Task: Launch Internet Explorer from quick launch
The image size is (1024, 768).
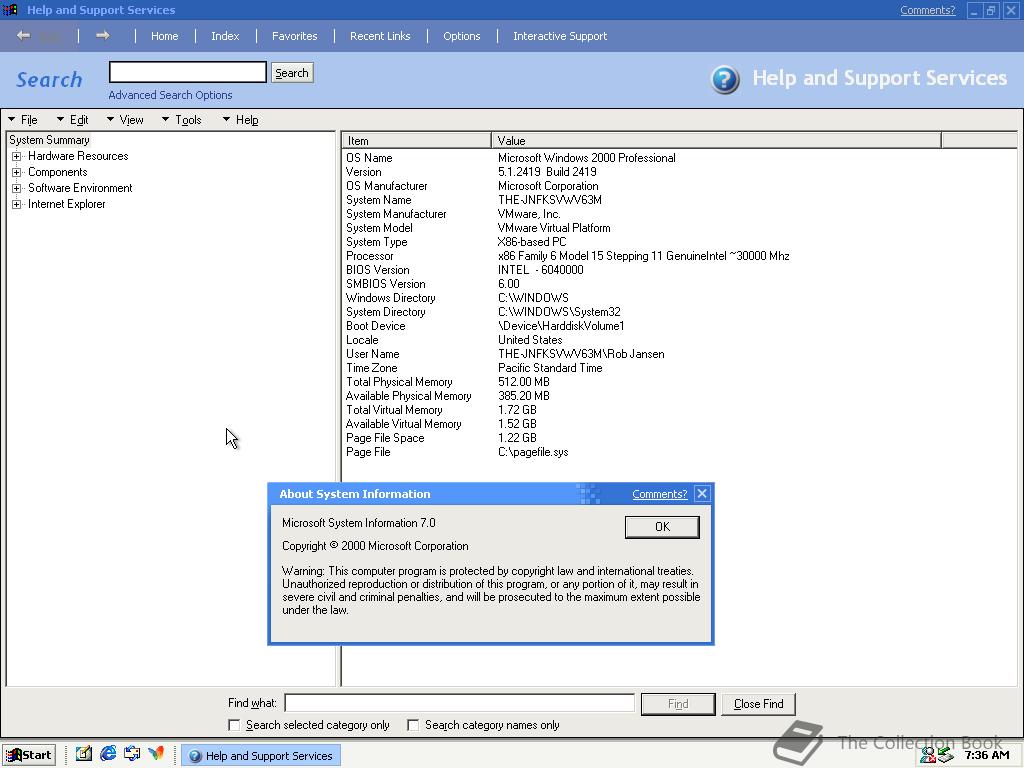Action: [108, 754]
